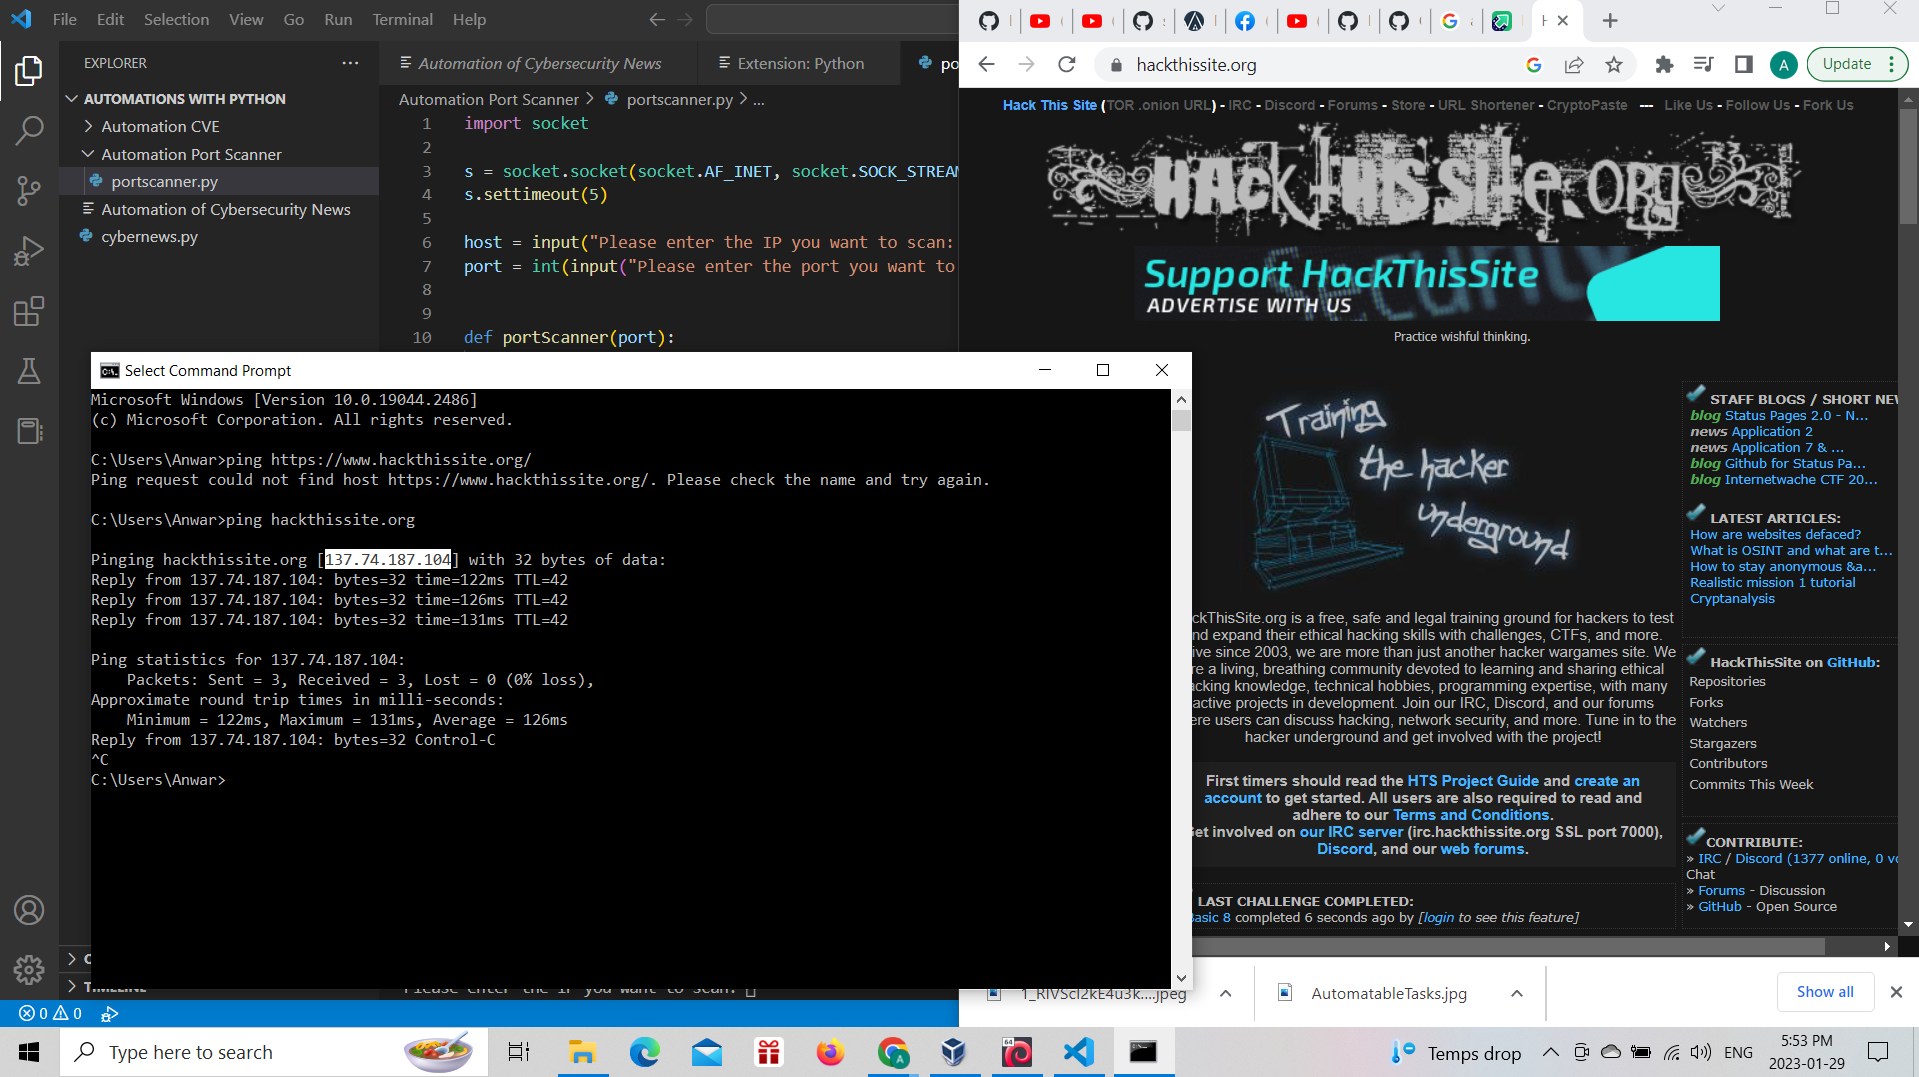Collapse AUTOMATIONS WITH PYTHON section
The width and height of the screenshot is (1919, 1077).
click(x=71, y=98)
